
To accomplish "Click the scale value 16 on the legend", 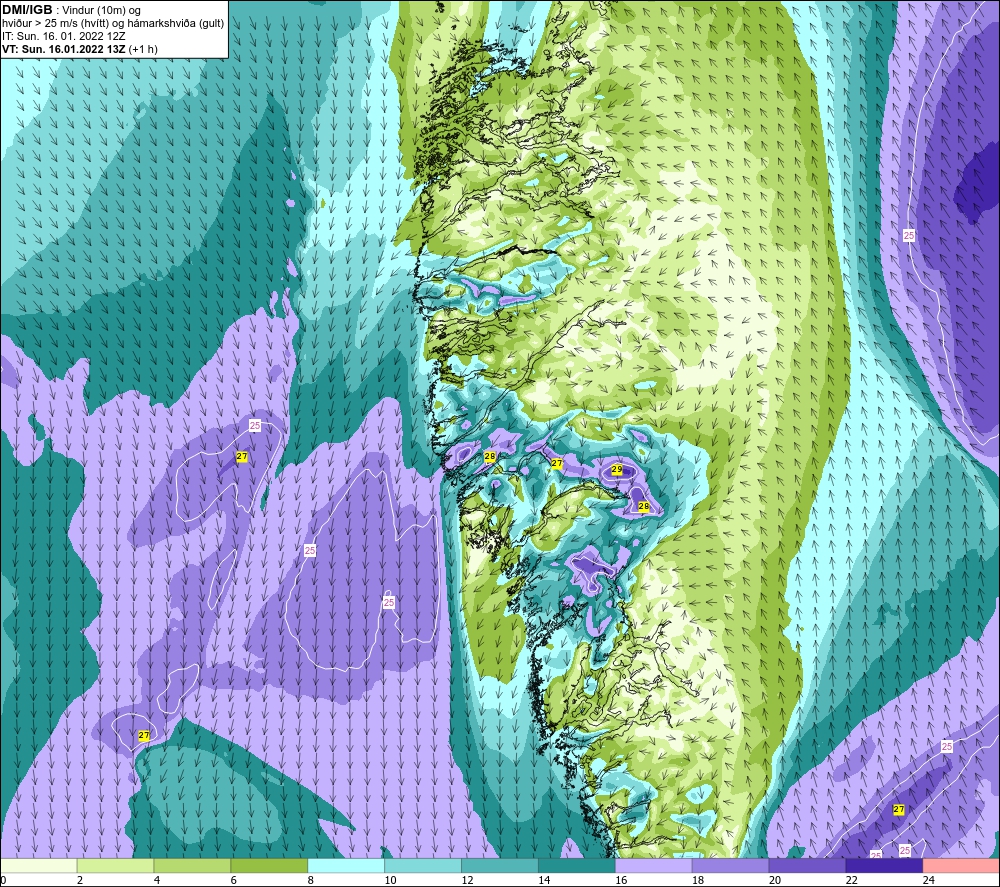I will pos(621,880).
